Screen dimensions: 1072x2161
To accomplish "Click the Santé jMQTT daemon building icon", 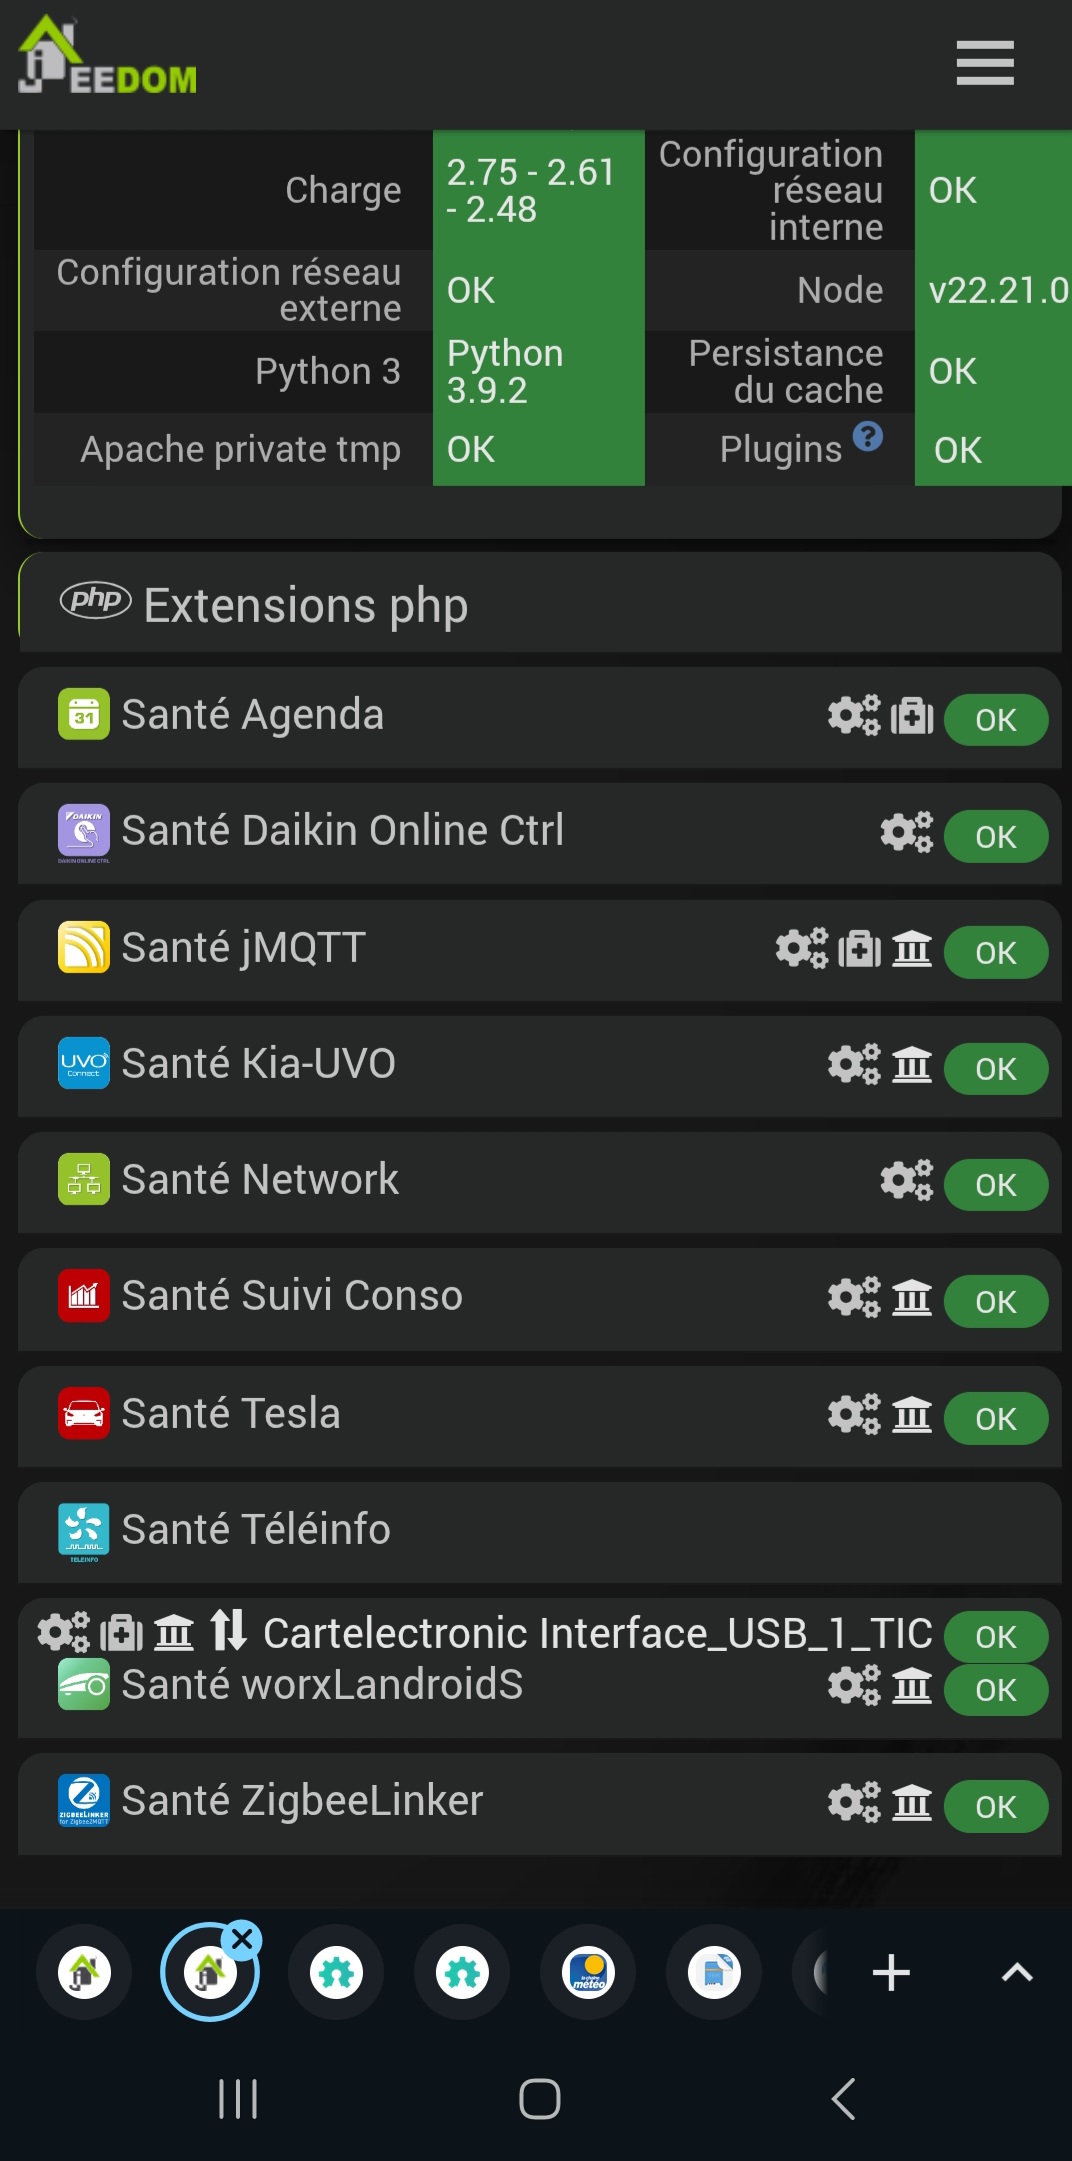I will (x=911, y=948).
